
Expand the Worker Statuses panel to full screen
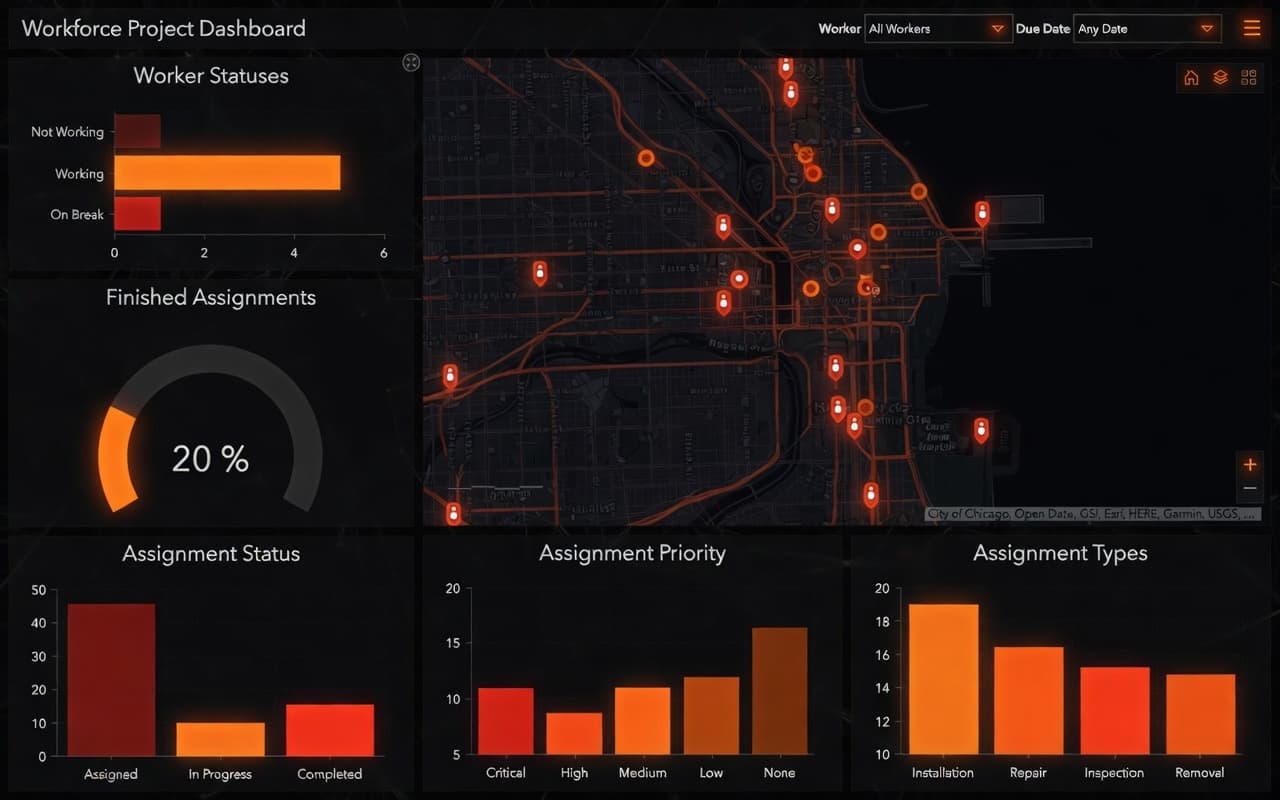[x=411, y=63]
